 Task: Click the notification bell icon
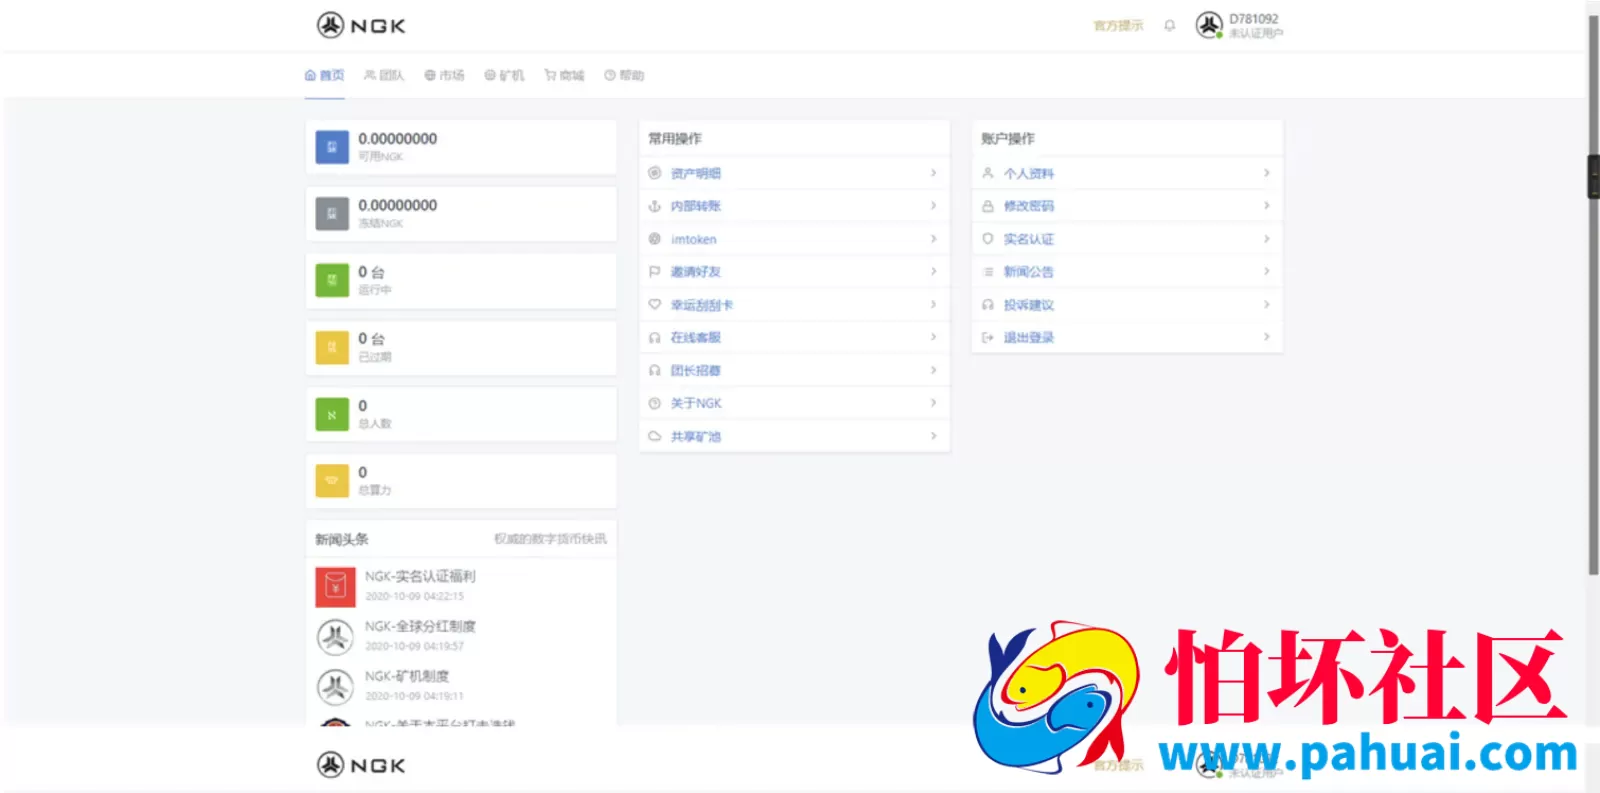point(1169,26)
